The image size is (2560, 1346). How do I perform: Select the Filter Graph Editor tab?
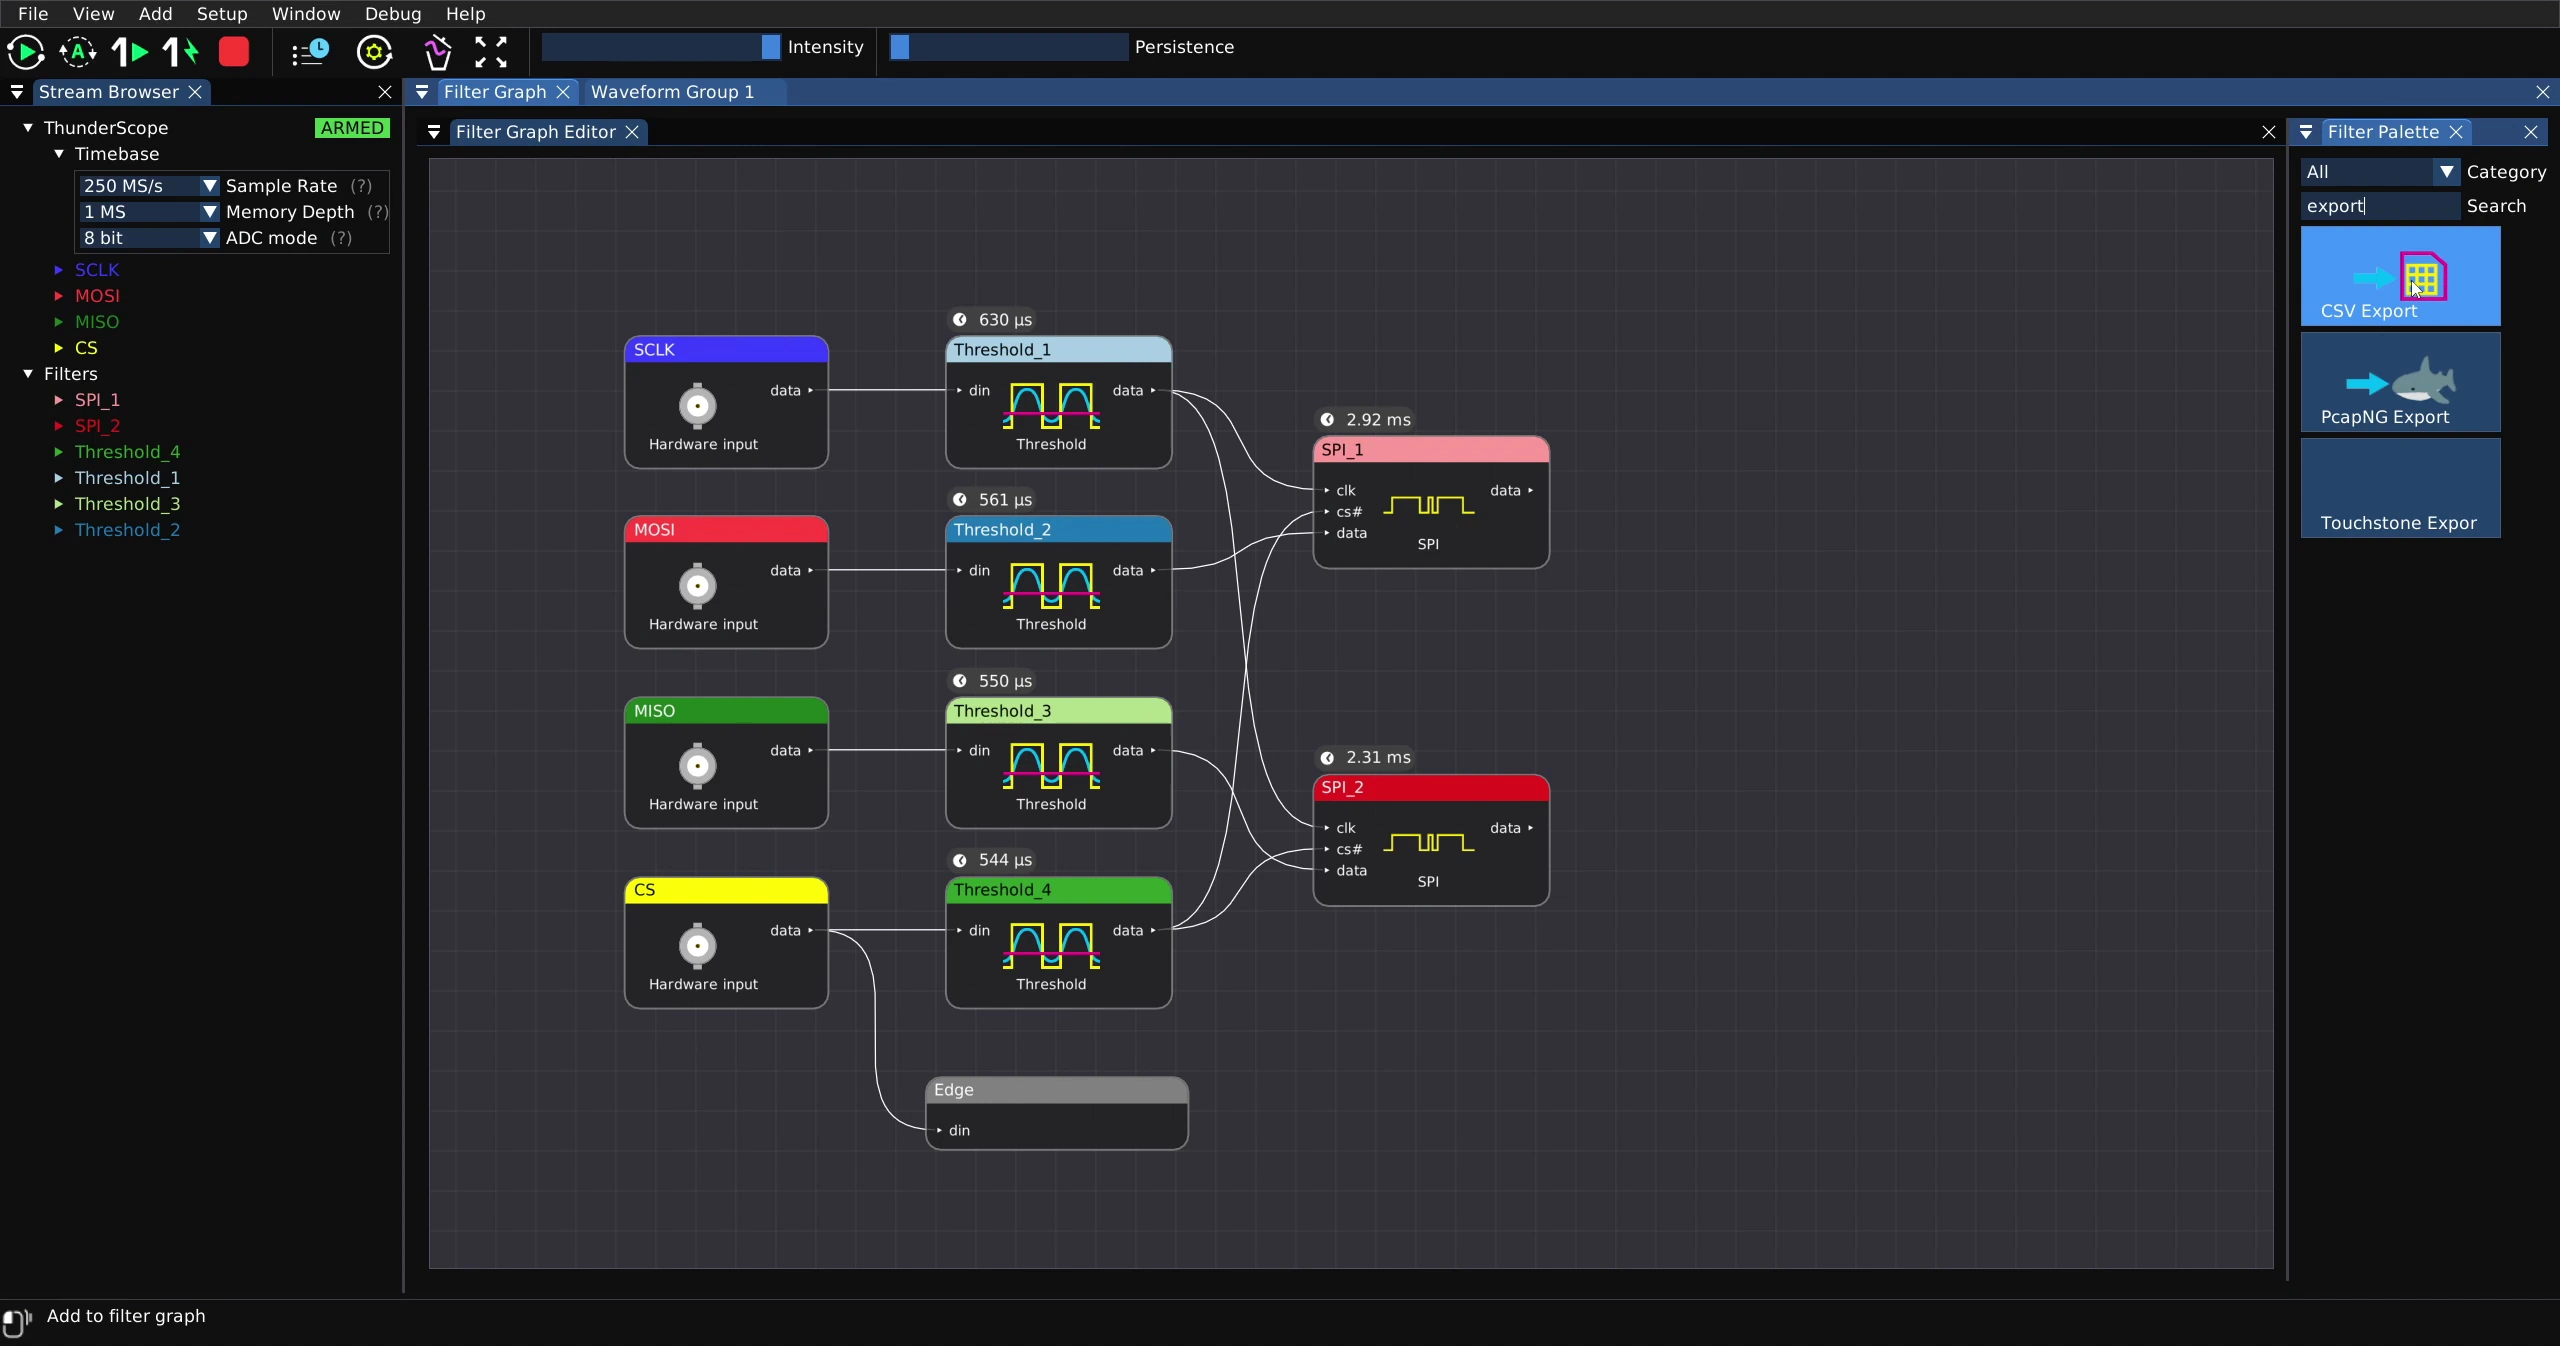(x=536, y=132)
